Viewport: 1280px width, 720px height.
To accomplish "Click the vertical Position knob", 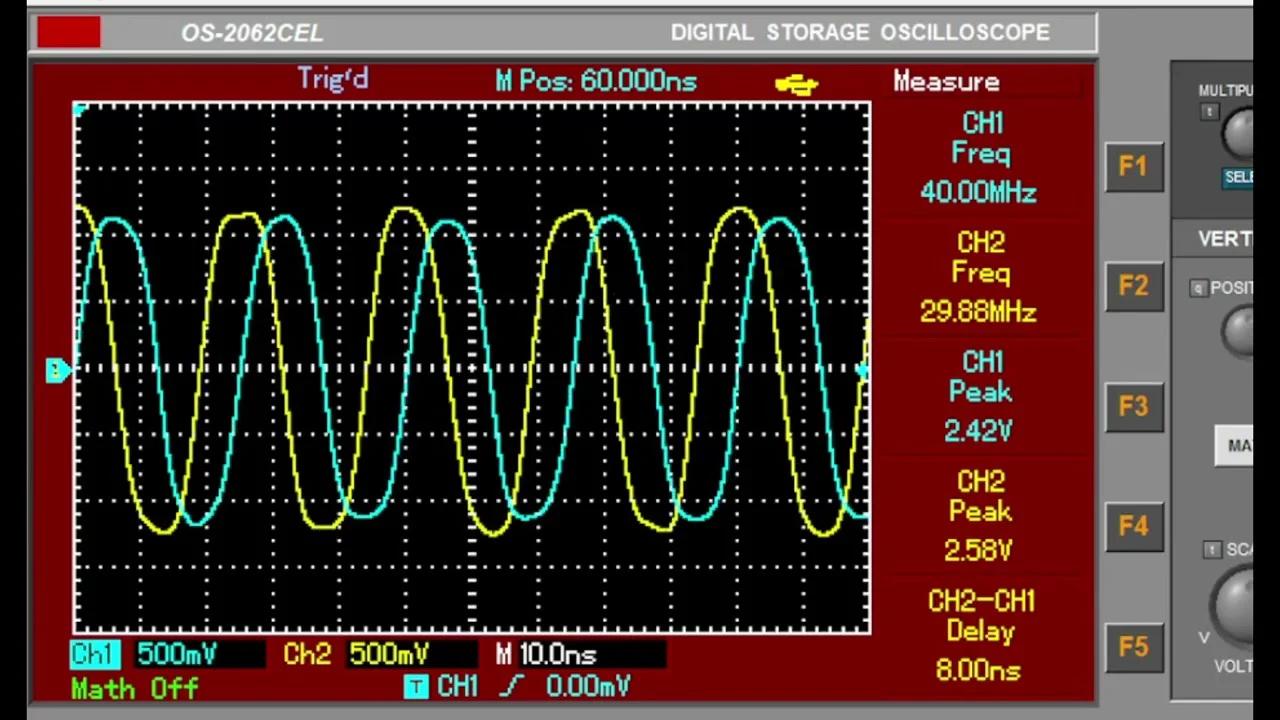I will (1240, 331).
